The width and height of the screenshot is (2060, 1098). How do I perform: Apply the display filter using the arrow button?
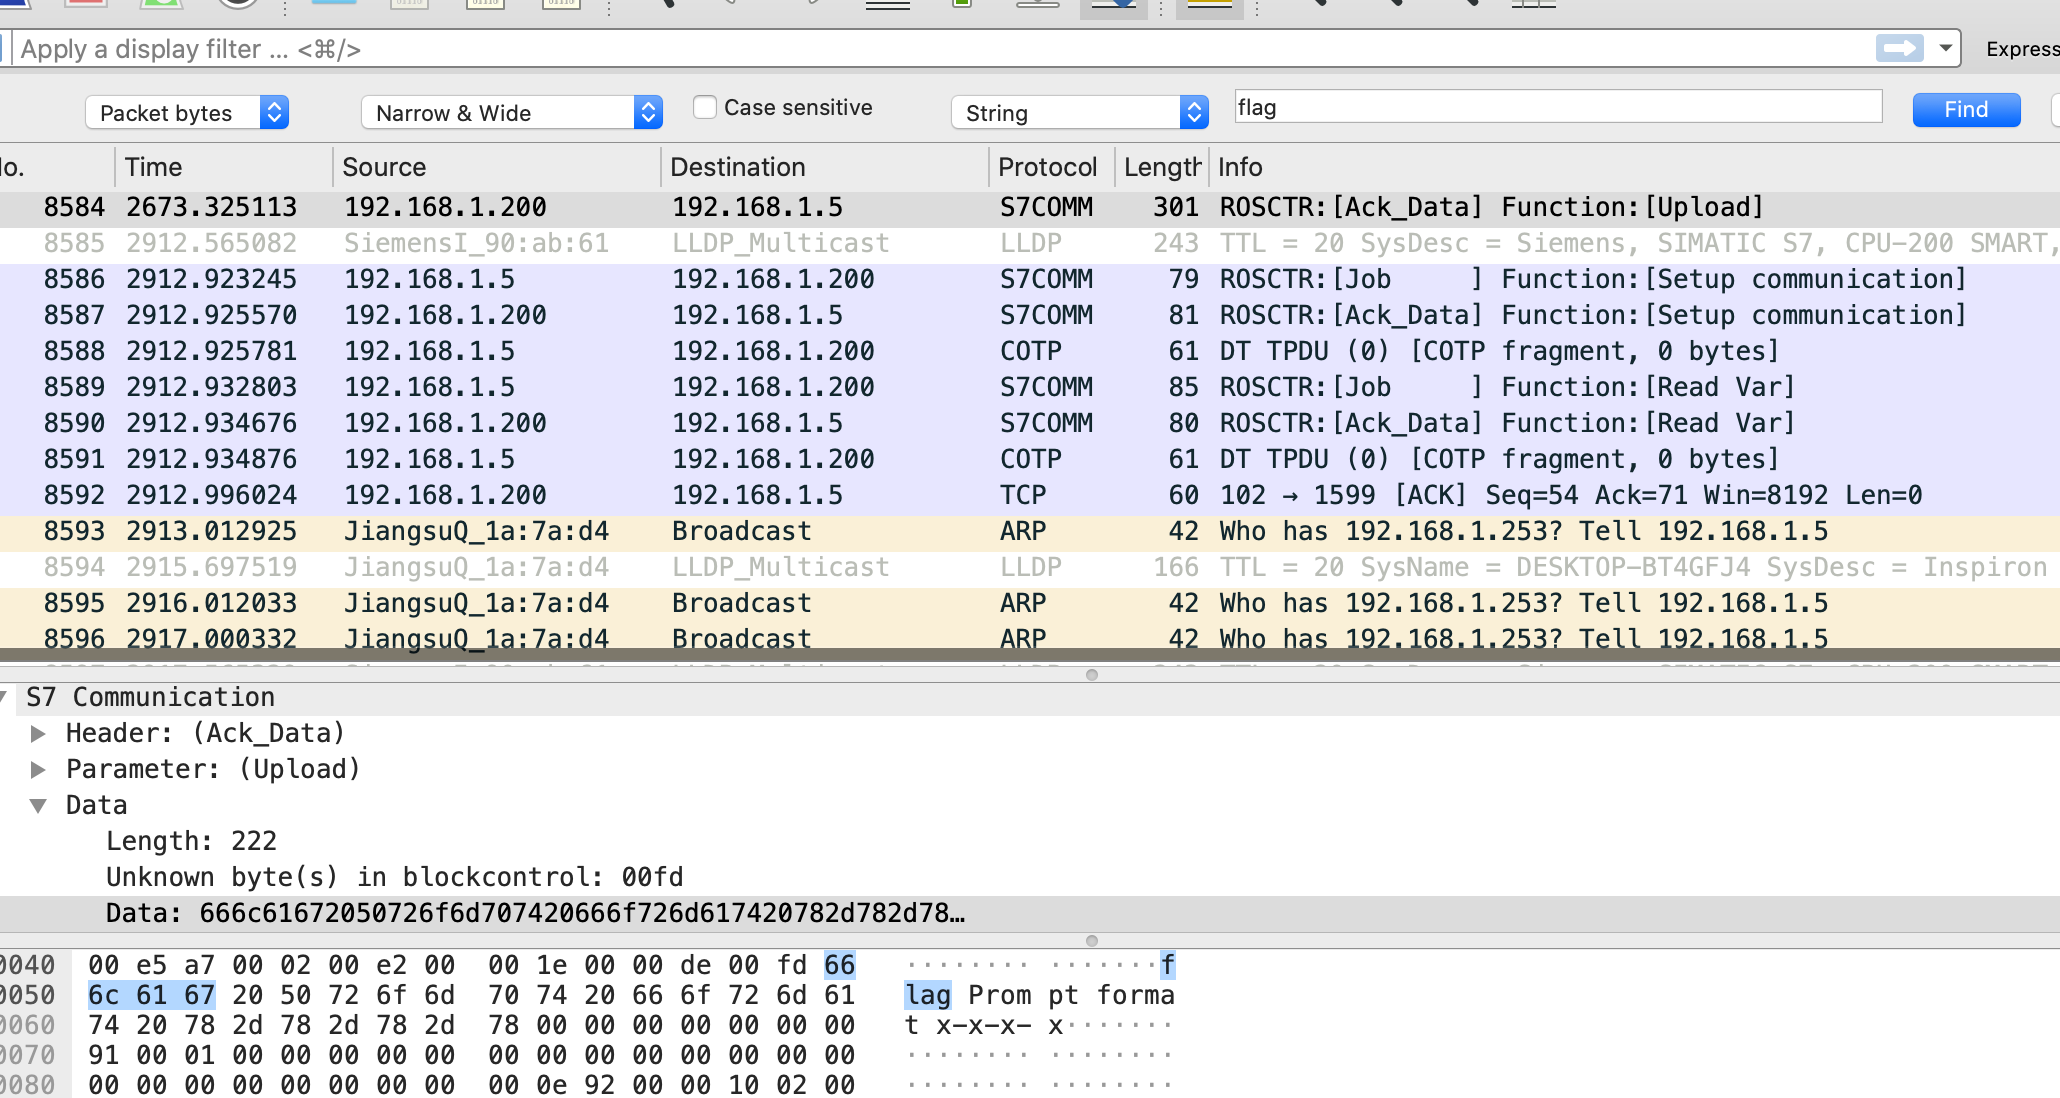[x=1899, y=48]
